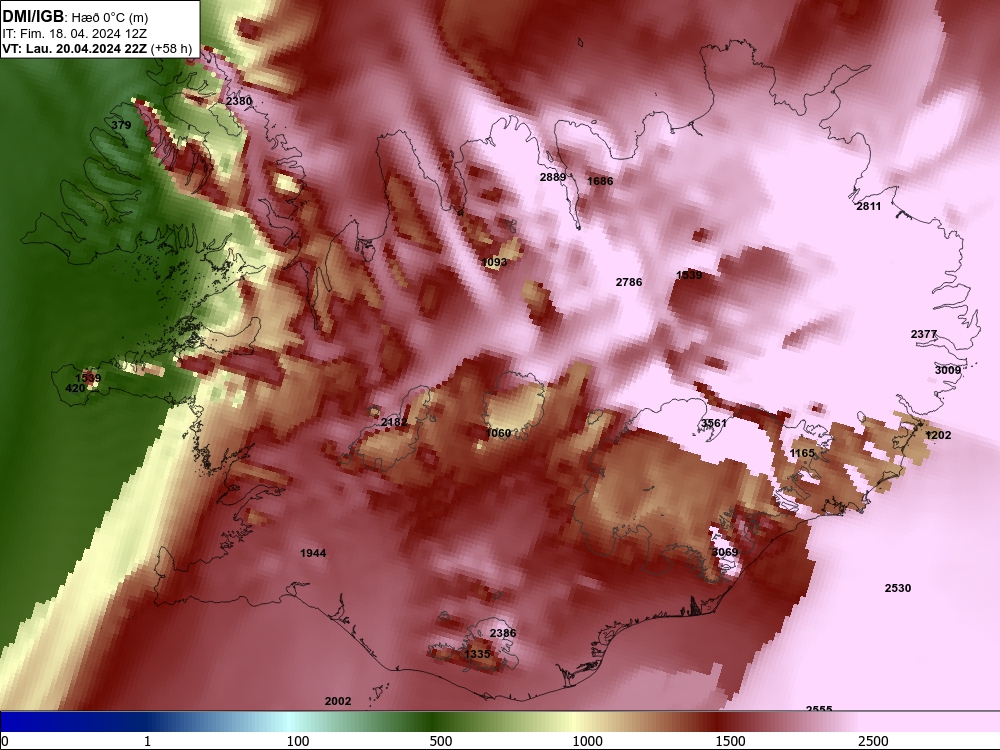Click the 'Hæð 0°C (m)' parameter label
1000x750 pixels.
click(109, 17)
